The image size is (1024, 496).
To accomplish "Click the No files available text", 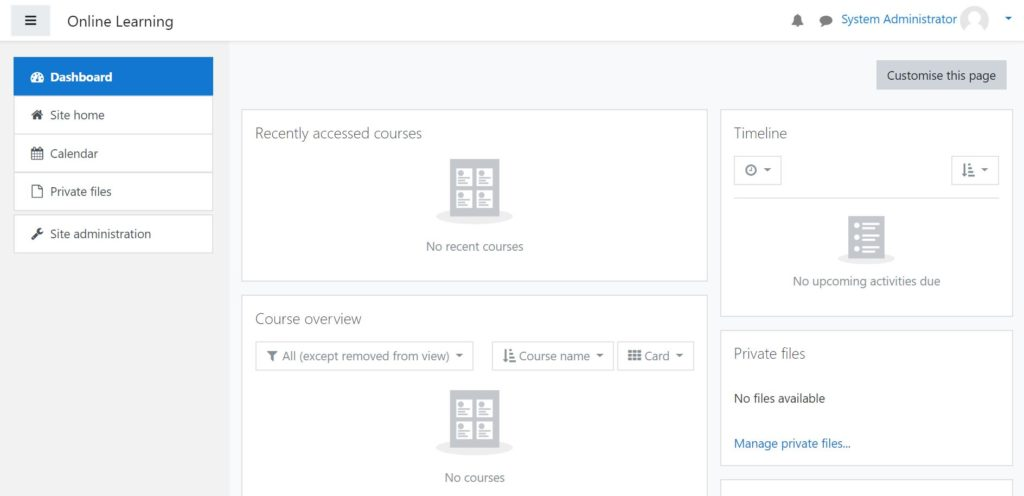I will coord(779,398).
